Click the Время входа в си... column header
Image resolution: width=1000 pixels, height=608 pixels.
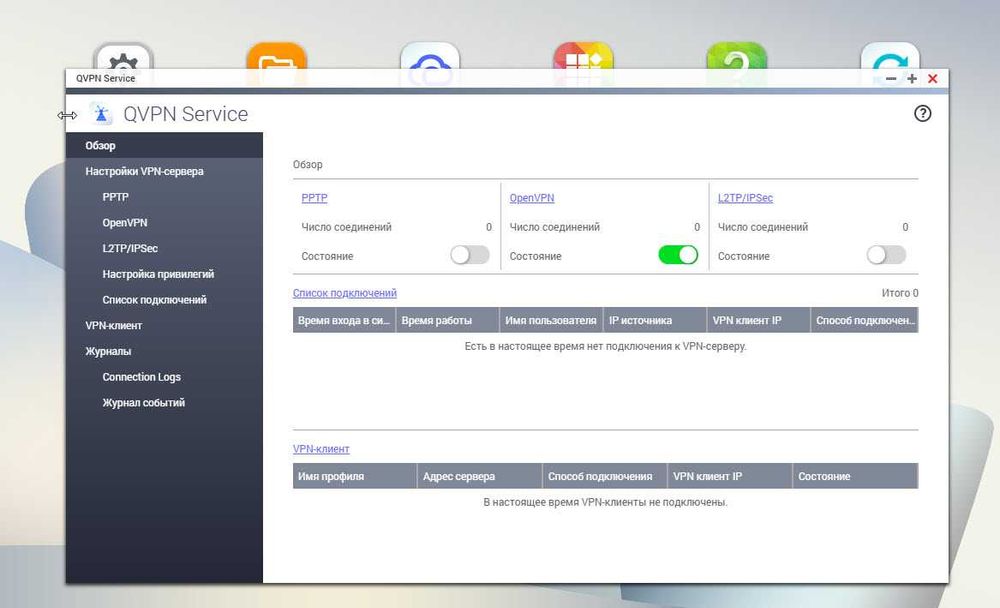(x=344, y=320)
